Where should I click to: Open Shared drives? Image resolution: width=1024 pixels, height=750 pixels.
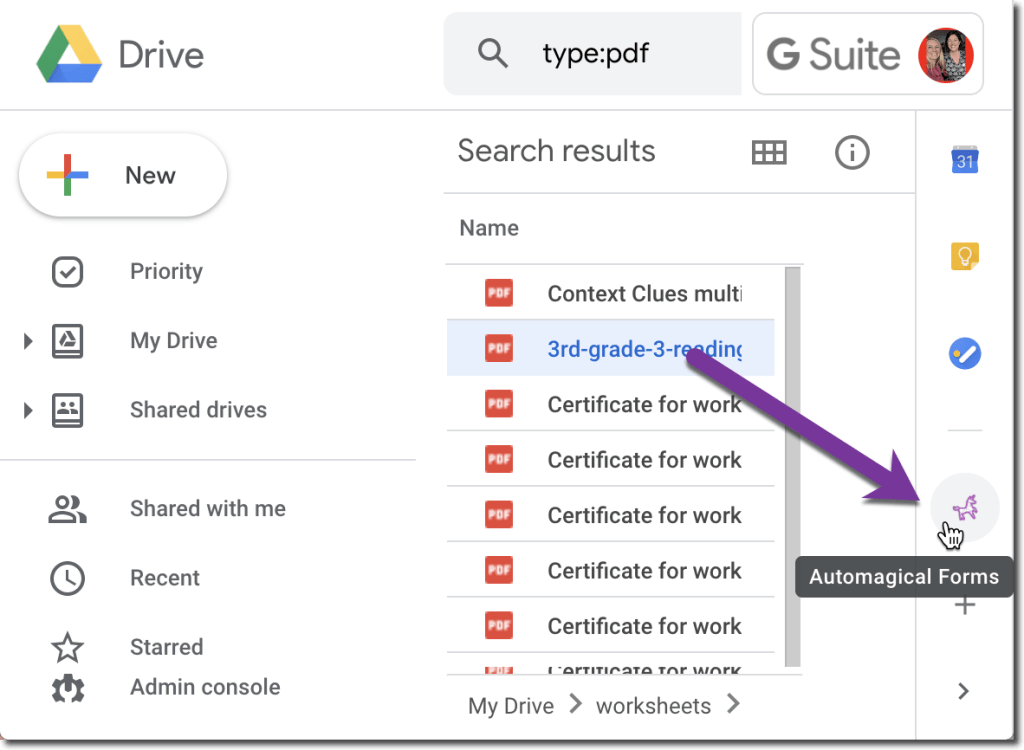(x=198, y=410)
